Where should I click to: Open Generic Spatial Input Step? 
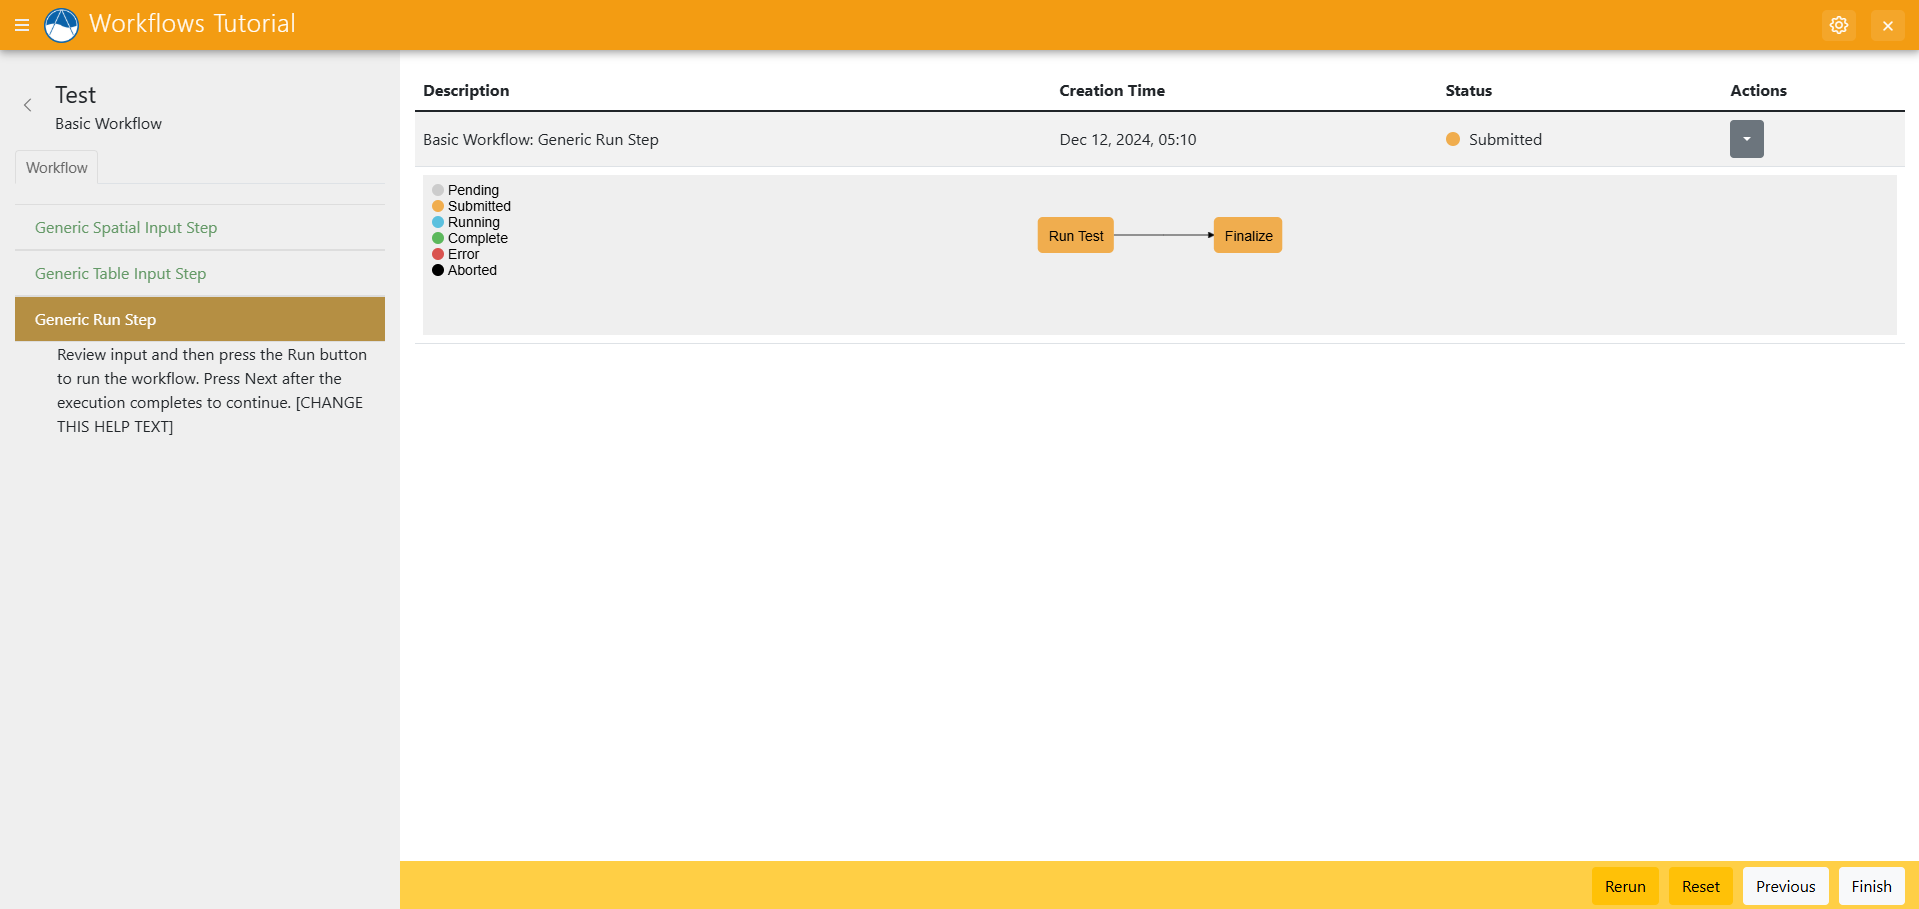(125, 227)
